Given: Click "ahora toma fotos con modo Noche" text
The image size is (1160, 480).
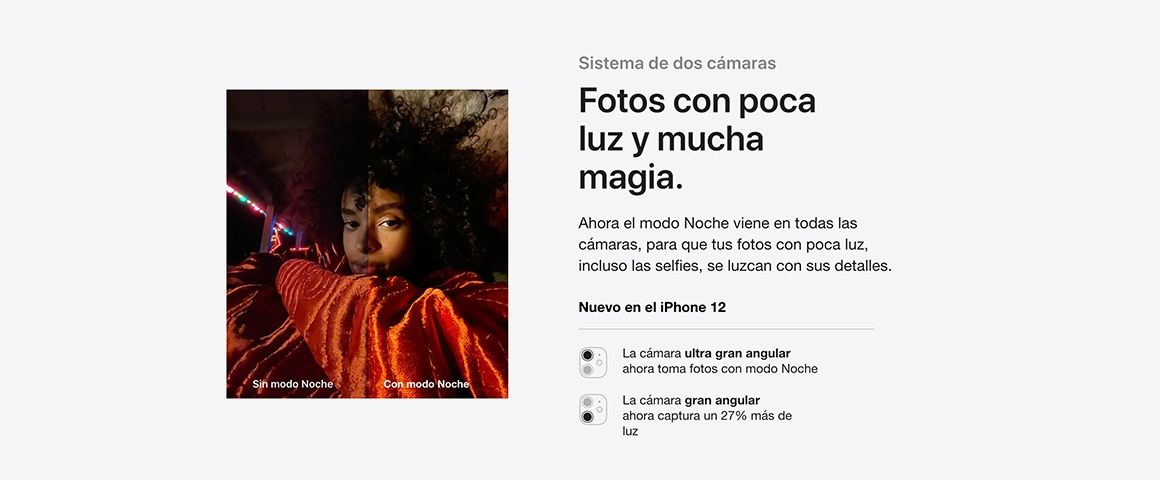Looking at the screenshot, I should (720, 368).
